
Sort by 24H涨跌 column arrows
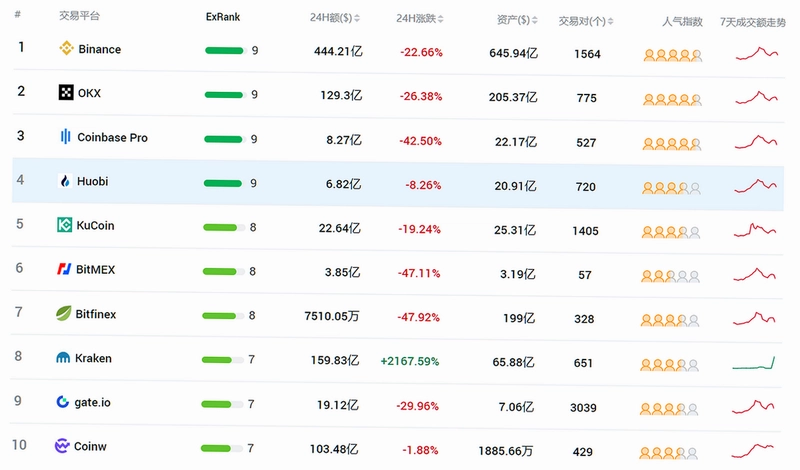point(441,19)
